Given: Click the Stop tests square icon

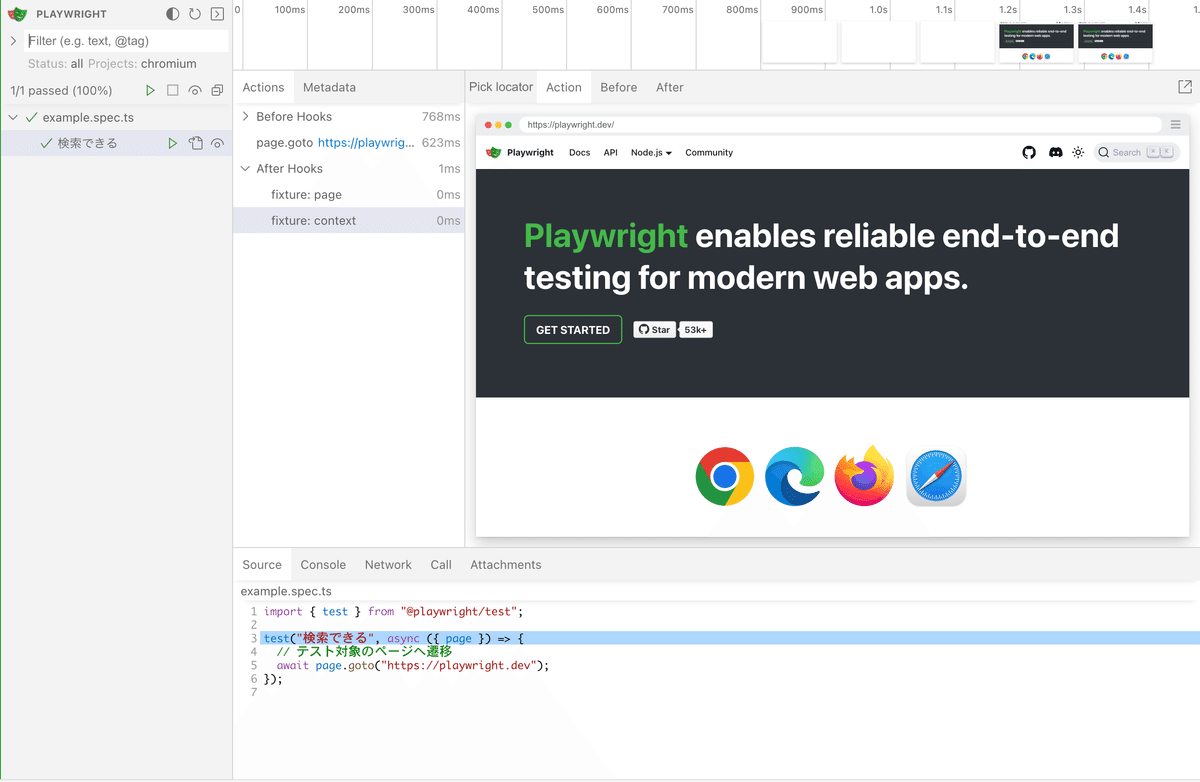Looking at the screenshot, I should [x=173, y=91].
